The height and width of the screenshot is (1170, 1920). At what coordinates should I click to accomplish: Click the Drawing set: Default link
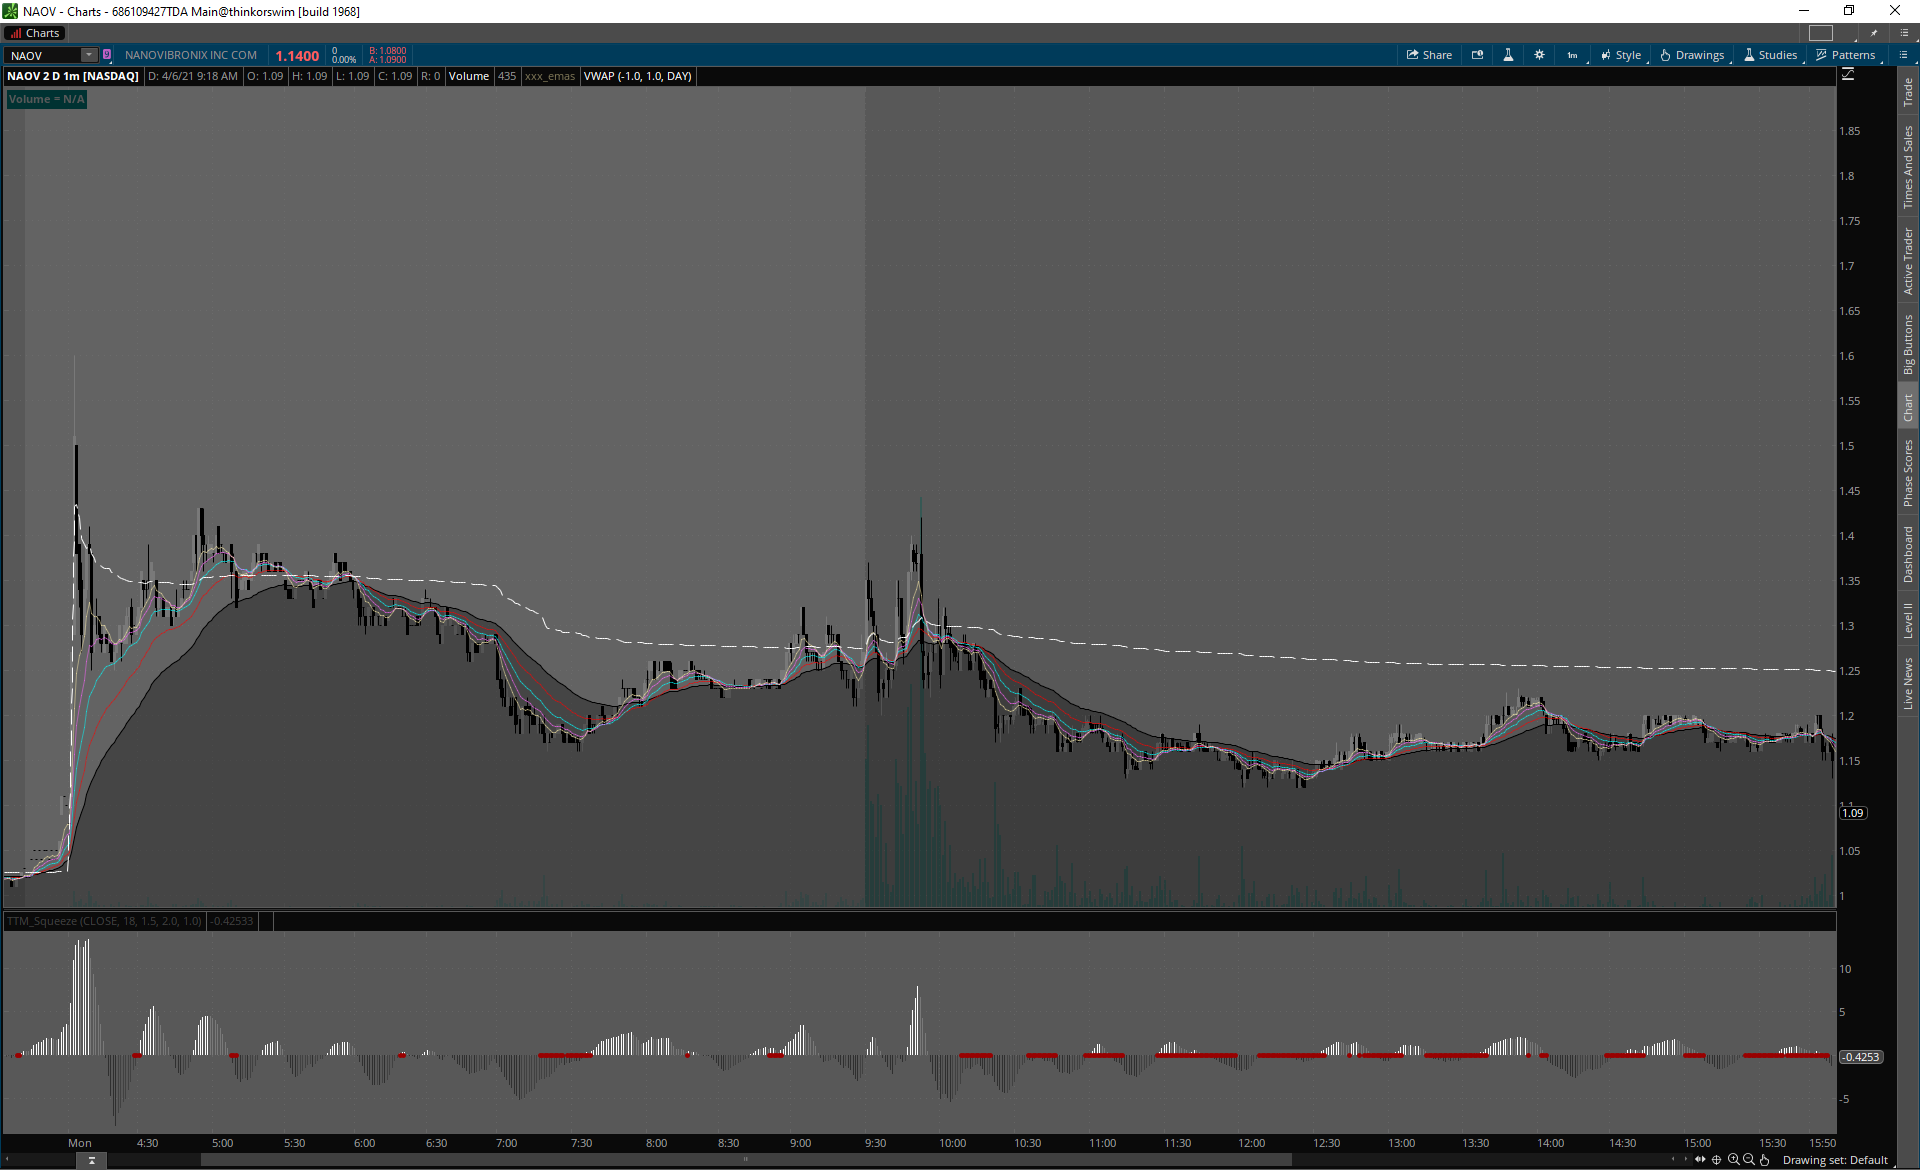[x=1835, y=1160]
